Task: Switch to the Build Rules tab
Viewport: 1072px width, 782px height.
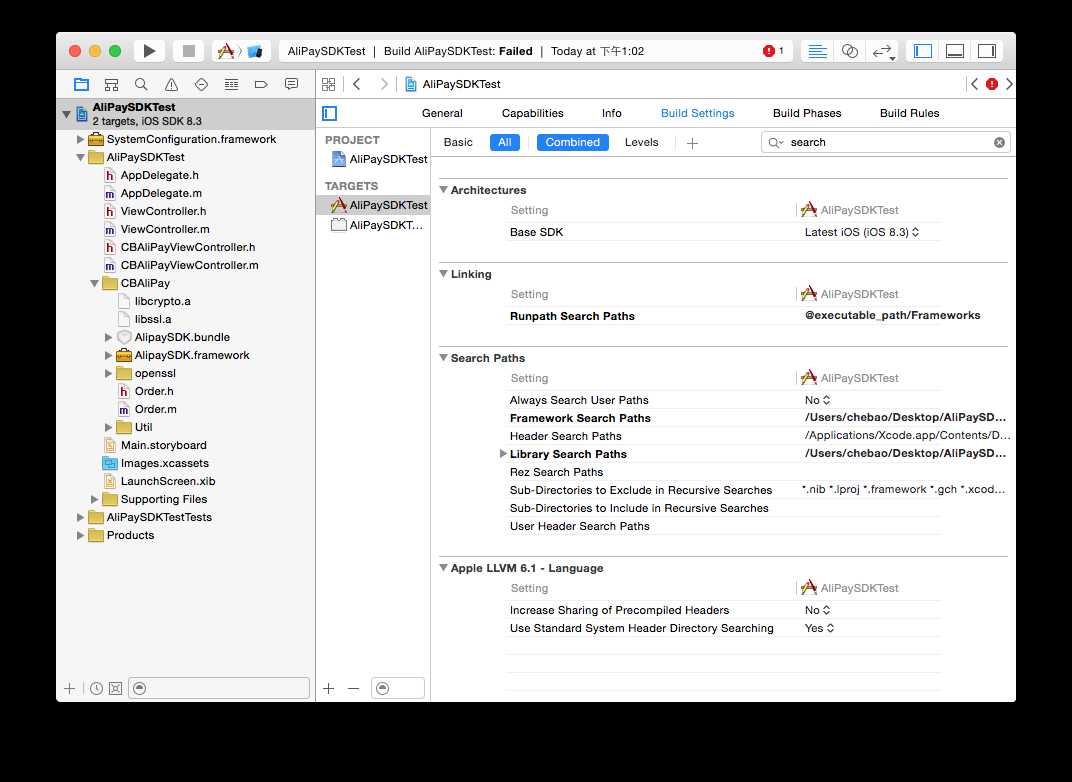Action: pos(909,113)
